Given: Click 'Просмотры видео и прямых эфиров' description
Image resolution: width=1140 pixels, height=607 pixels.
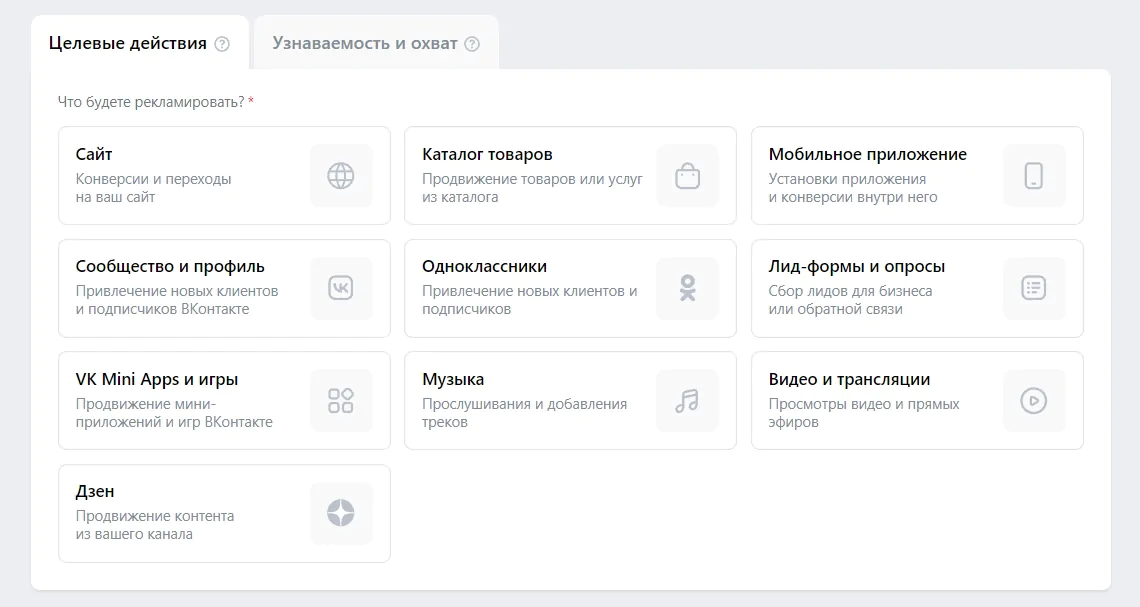Looking at the screenshot, I should (864, 413).
